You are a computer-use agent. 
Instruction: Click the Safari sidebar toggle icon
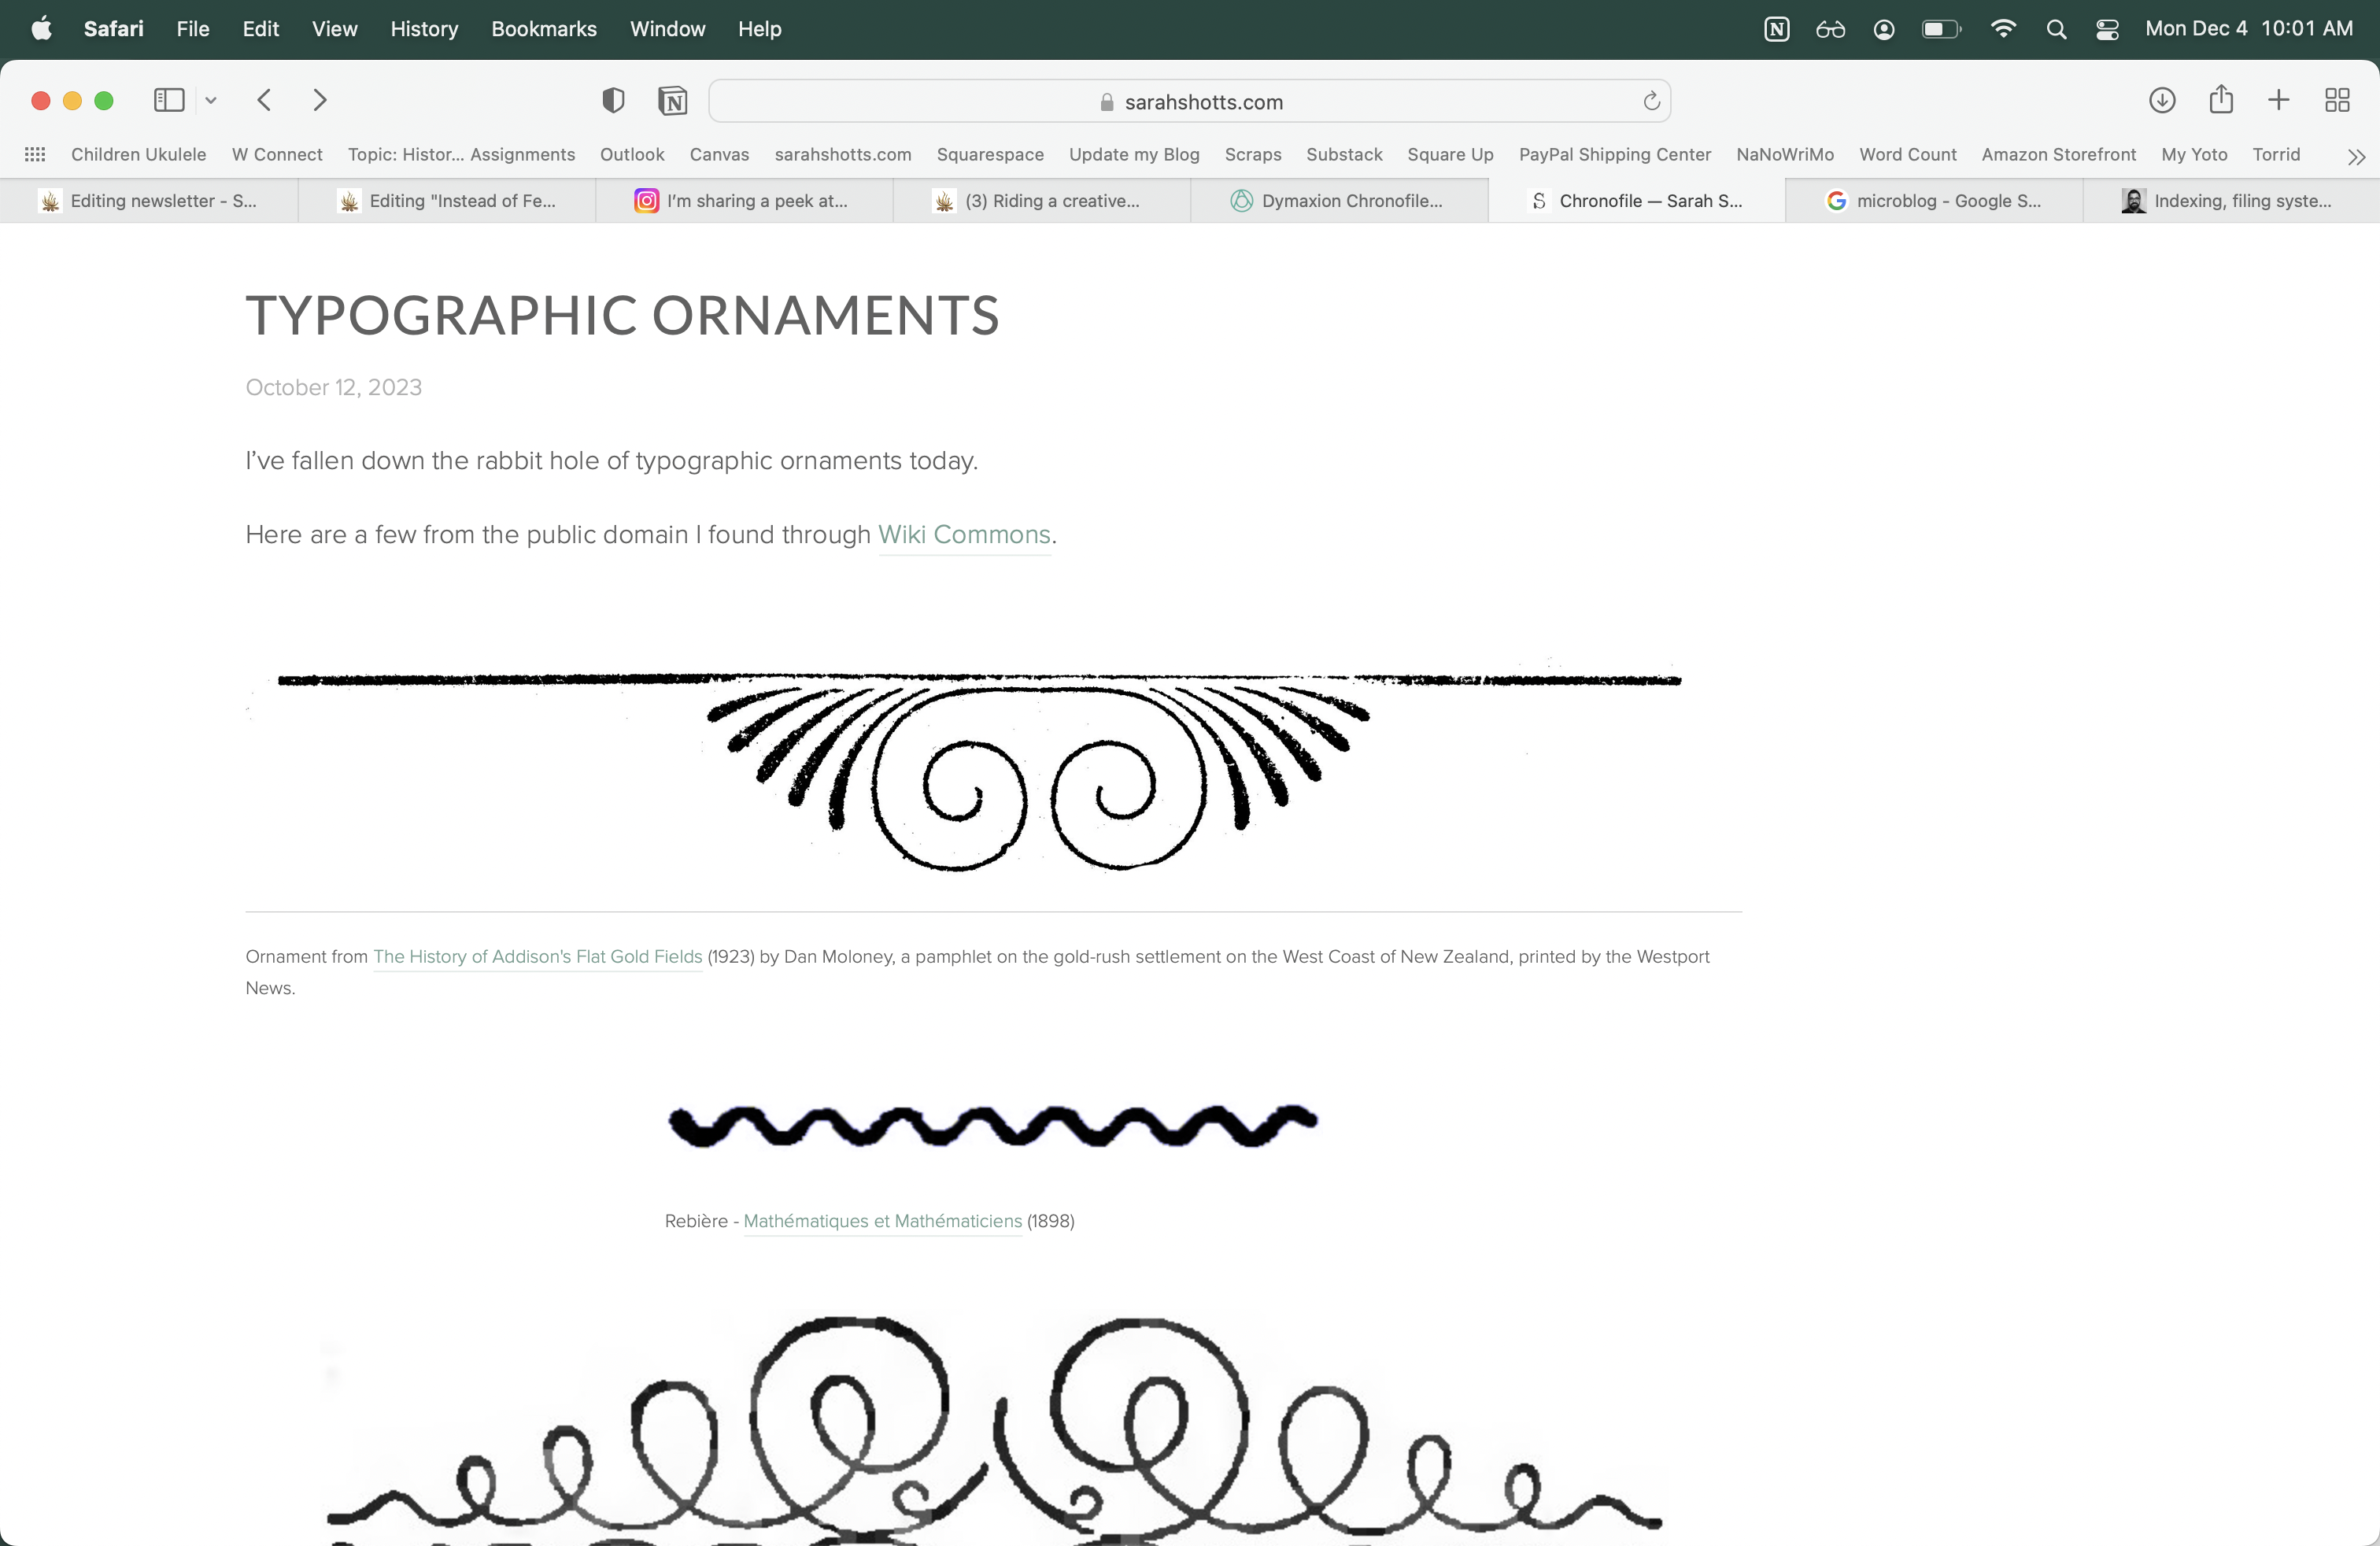(169, 100)
